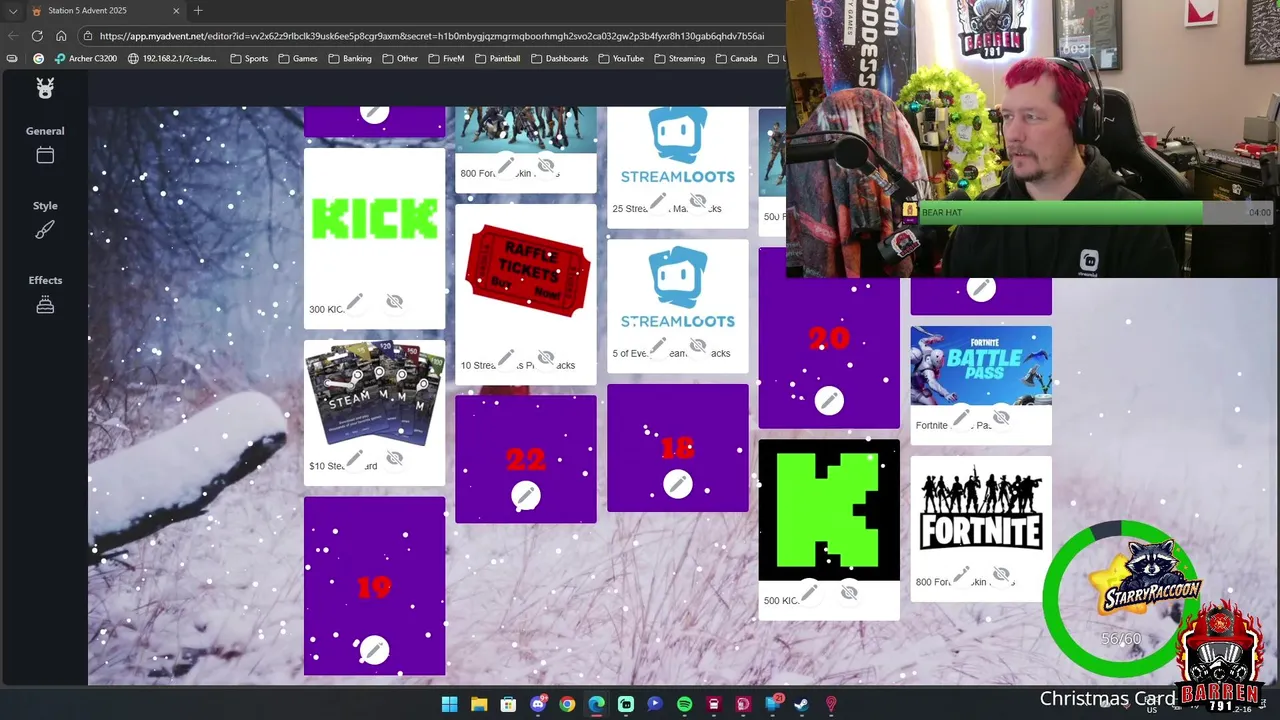Switch to the Effects sidebar section
1280x720 pixels.
[45, 281]
